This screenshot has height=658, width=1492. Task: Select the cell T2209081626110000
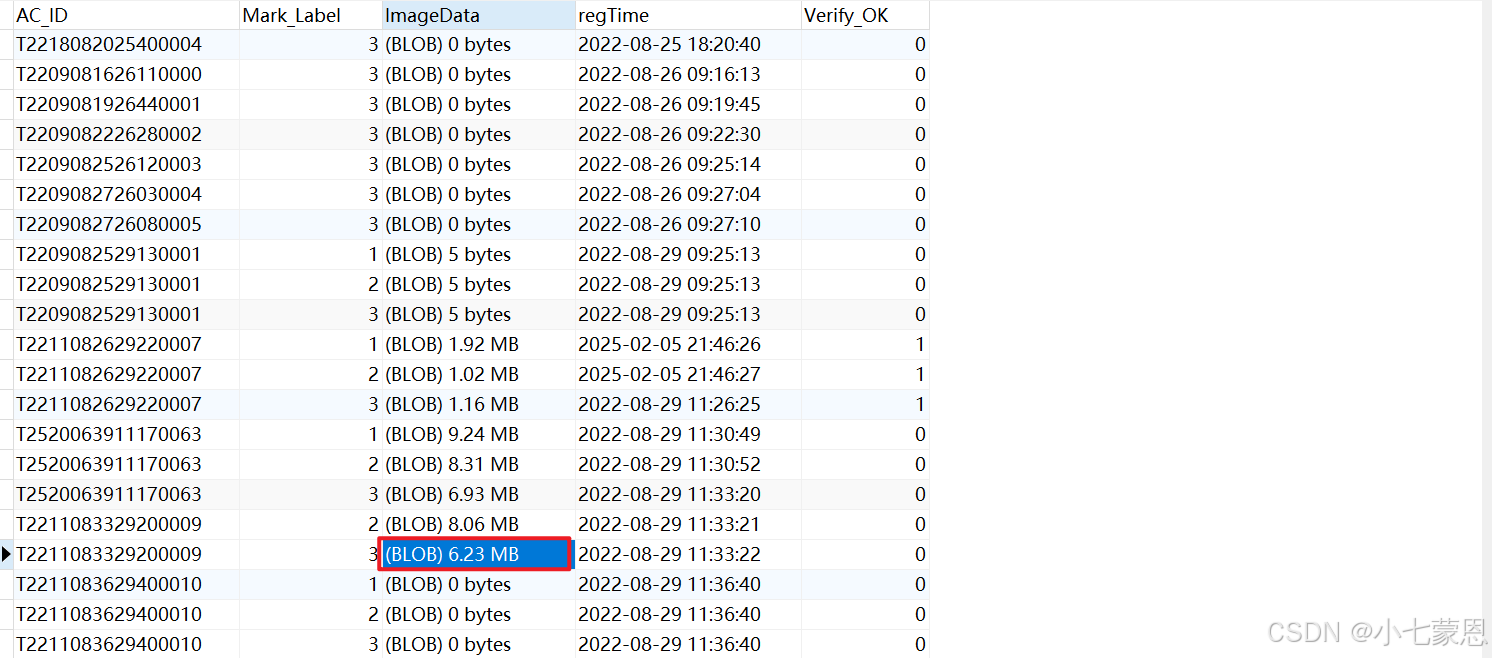coord(126,75)
